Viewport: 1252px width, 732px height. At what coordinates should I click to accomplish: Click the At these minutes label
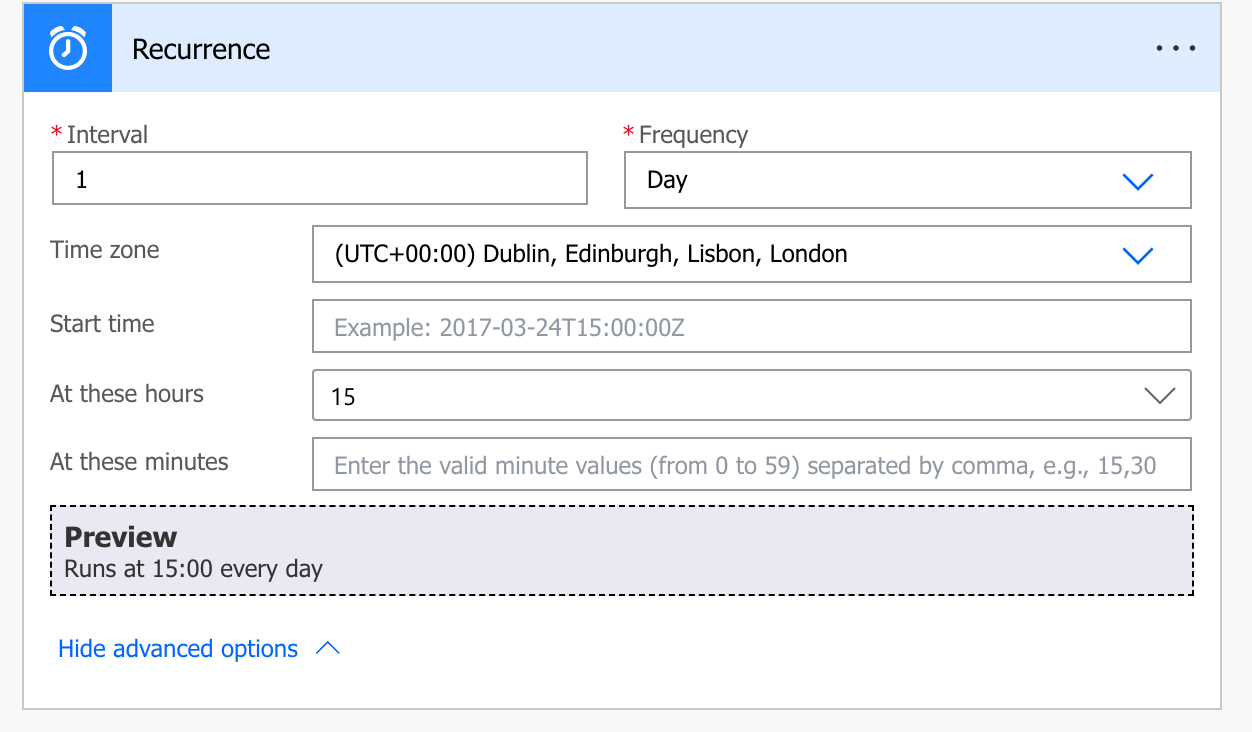tap(139, 462)
